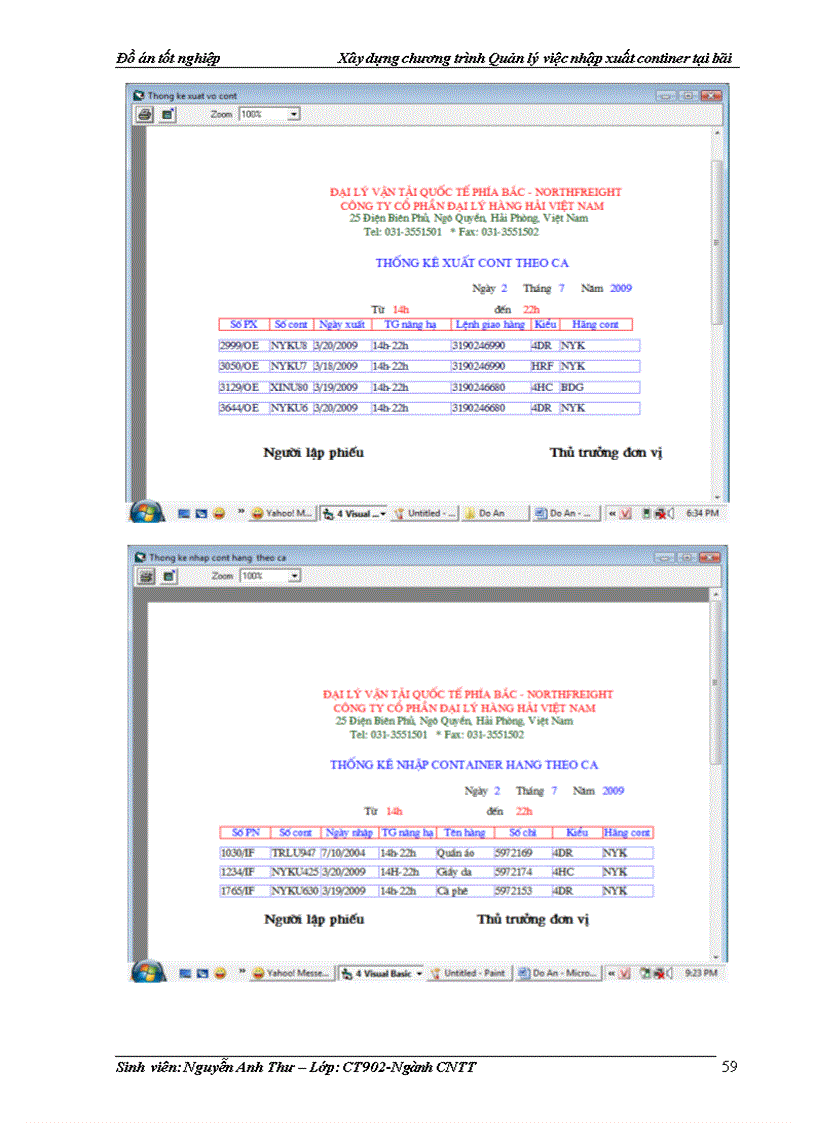Open the Zoom combo in the nhap cont hang window
This screenshot has height=1123, width=816.
pos(291,575)
